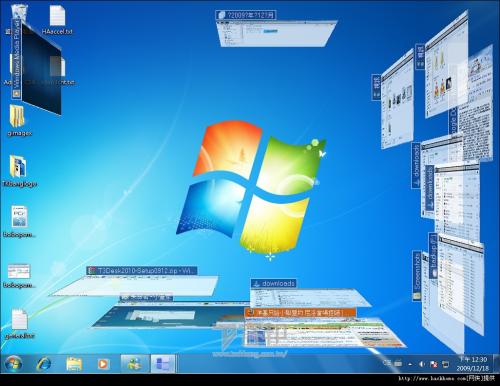The width and height of the screenshot is (500, 386).
Task: Open Windows Explorer folder taskbar icon
Action: pos(74,364)
